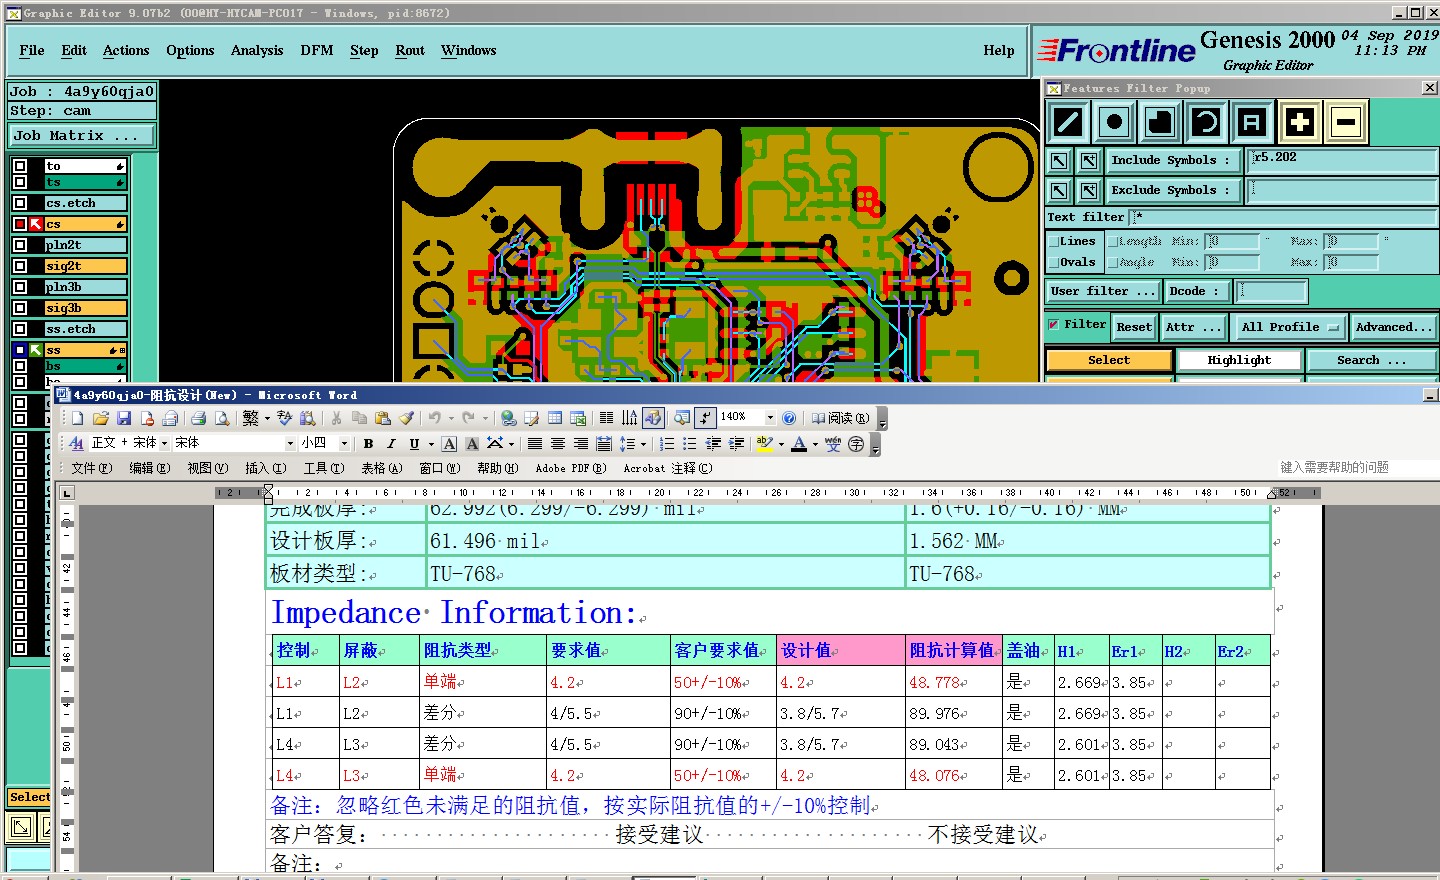The image size is (1440, 880).
Task: Click the Word Insert Table icon
Action: (x=555, y=418)
